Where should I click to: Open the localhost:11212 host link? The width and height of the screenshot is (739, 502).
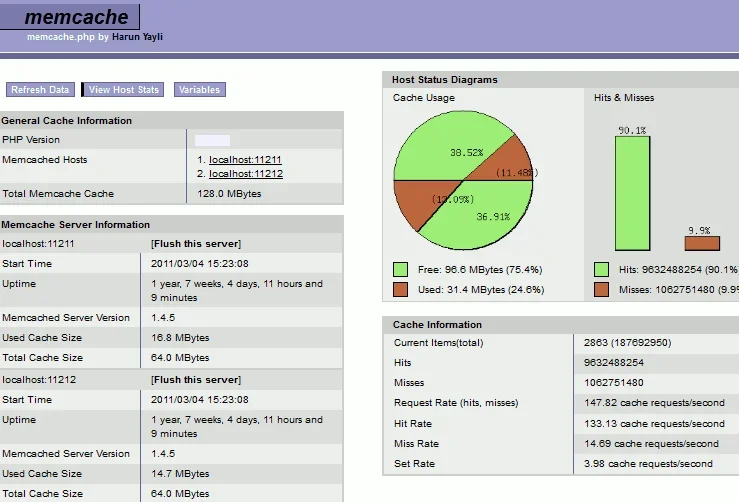coord(246,174)
